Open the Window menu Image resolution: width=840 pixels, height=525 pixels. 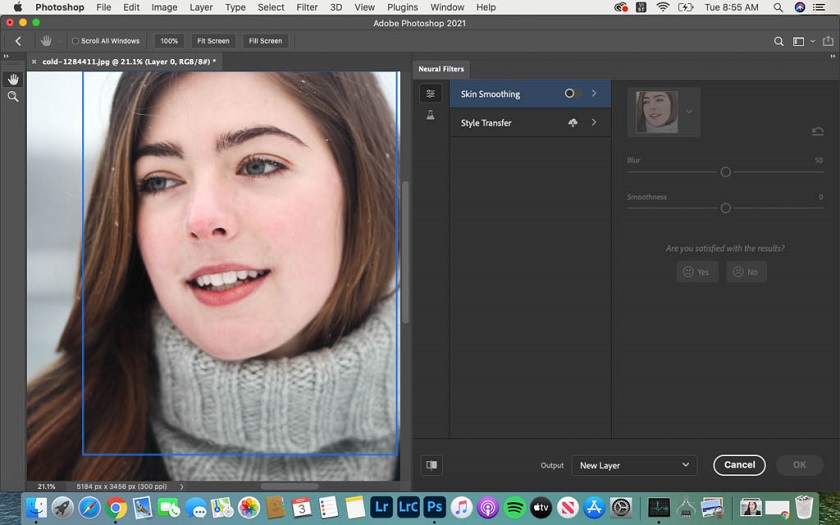click(x=447, y=8)
